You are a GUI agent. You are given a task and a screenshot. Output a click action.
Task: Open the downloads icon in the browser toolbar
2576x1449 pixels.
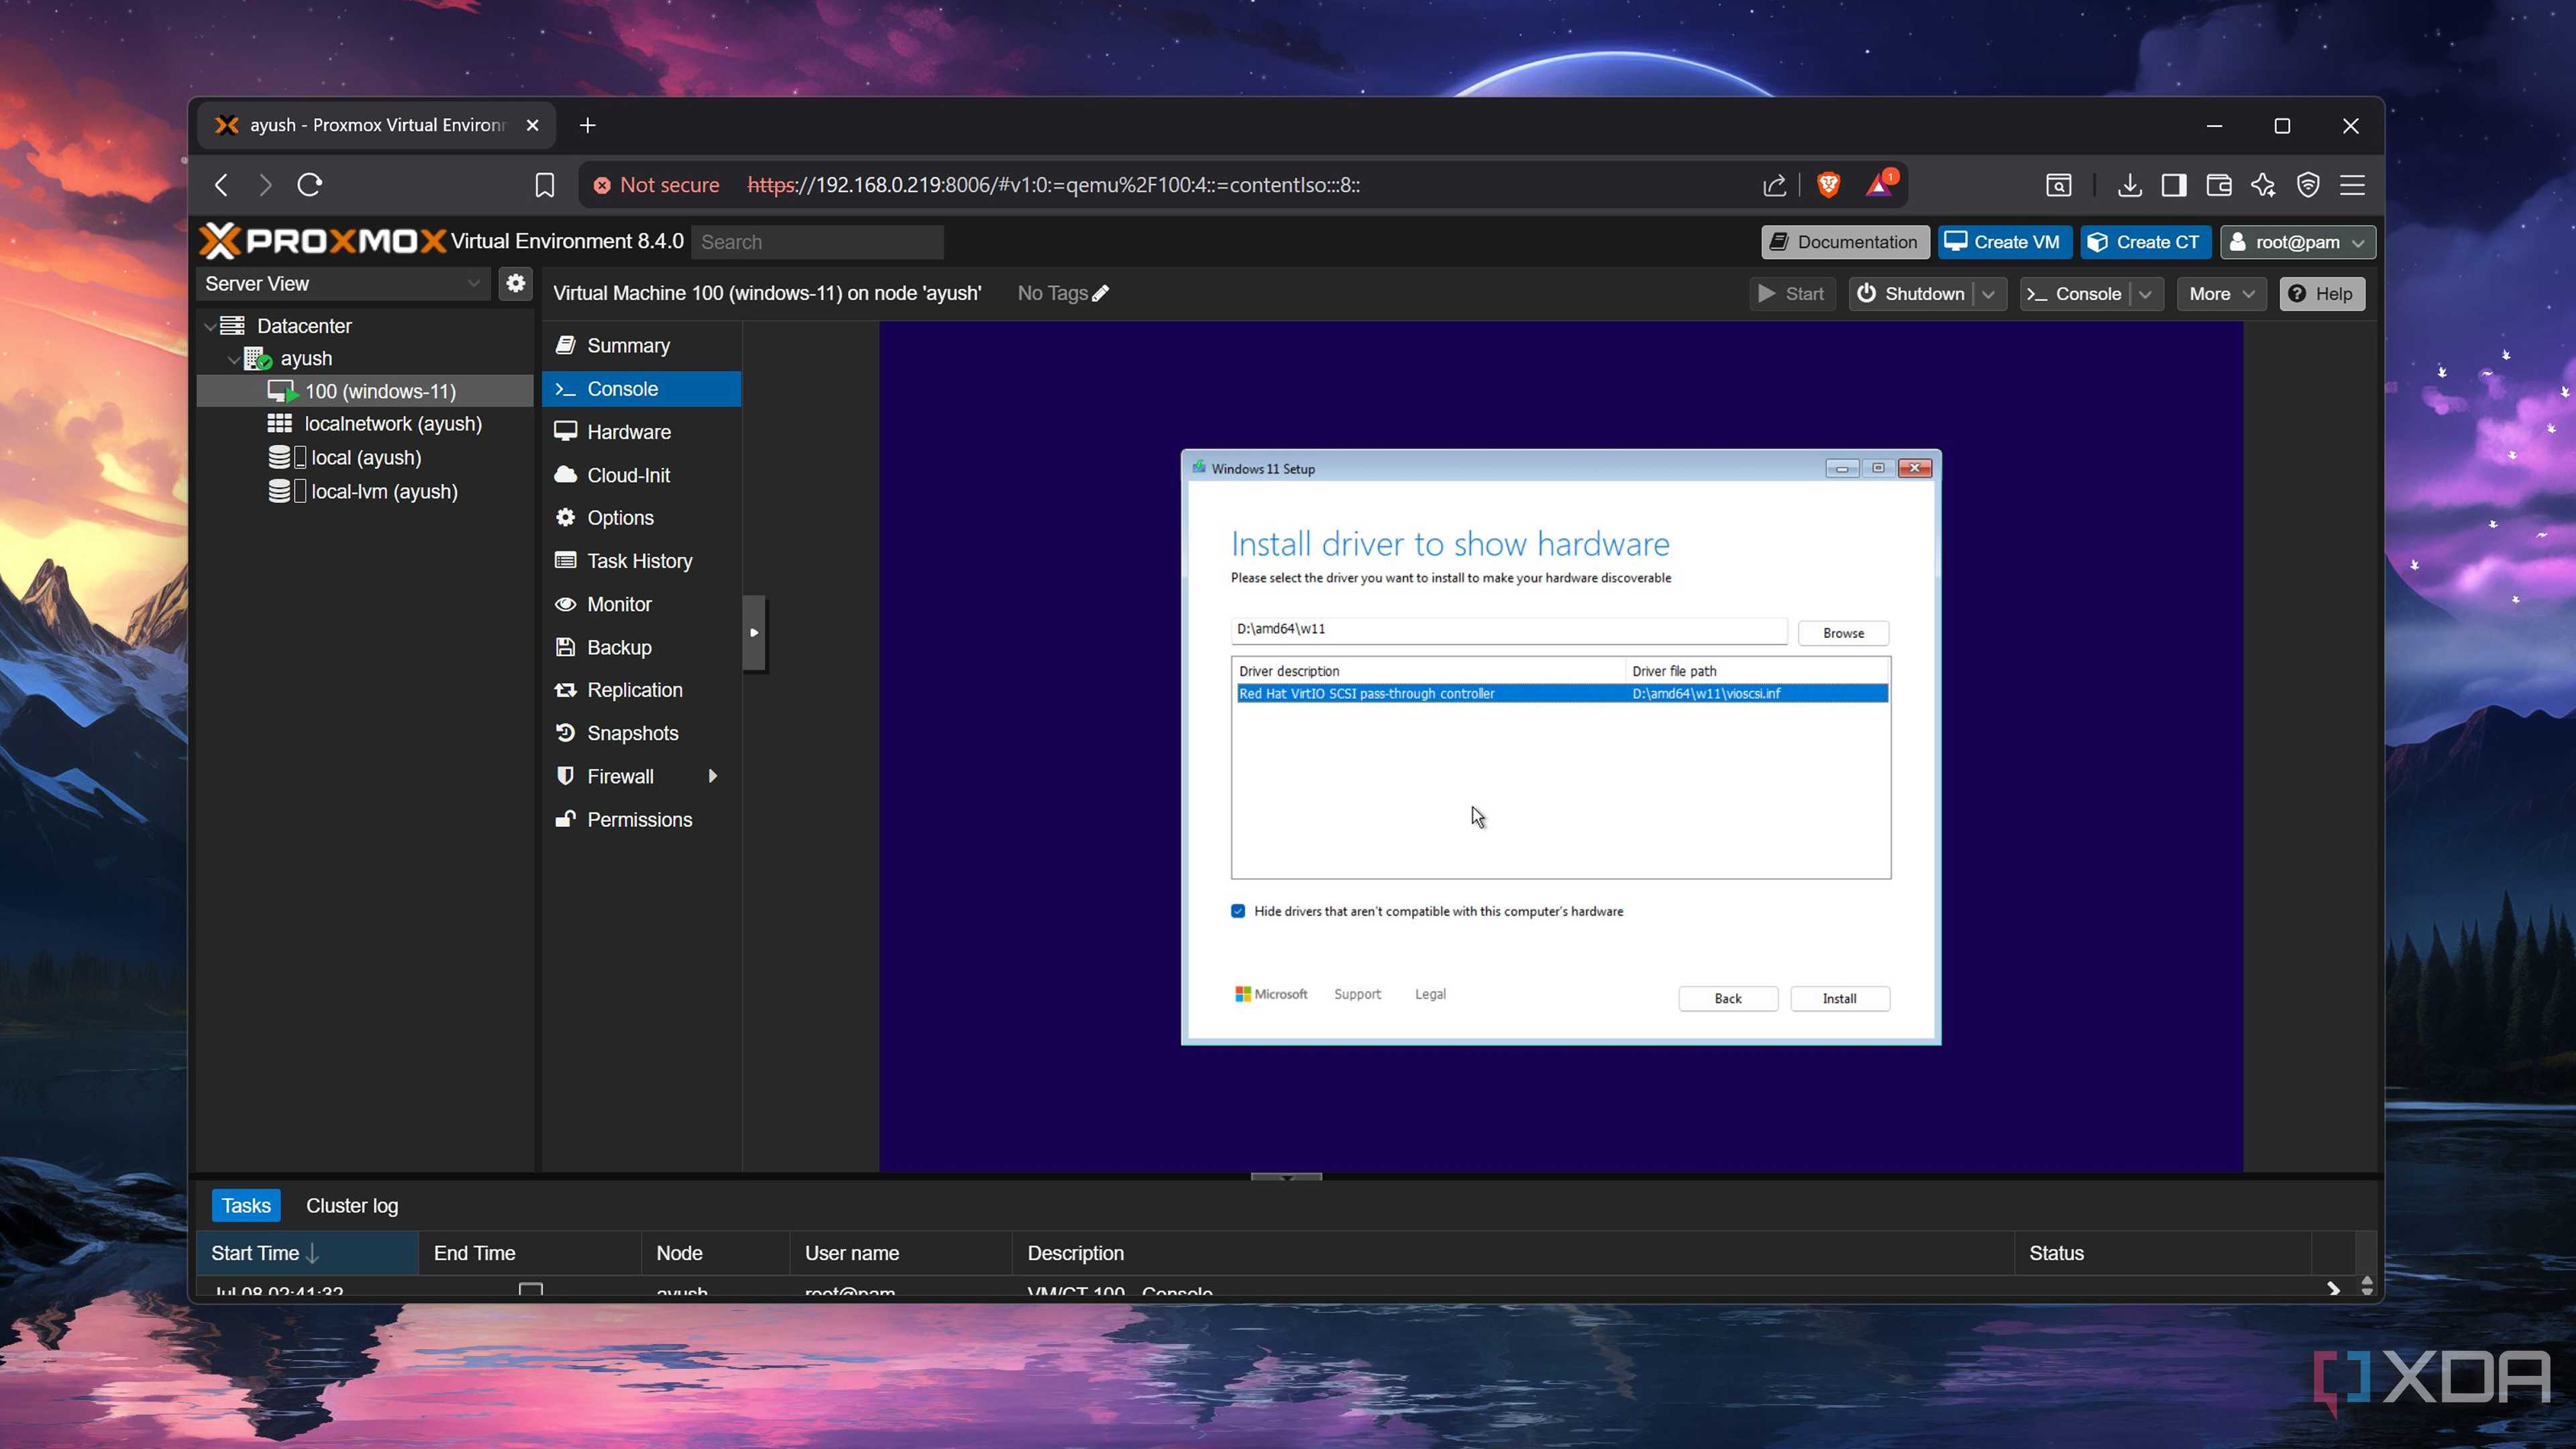(x=2129, y=185)
